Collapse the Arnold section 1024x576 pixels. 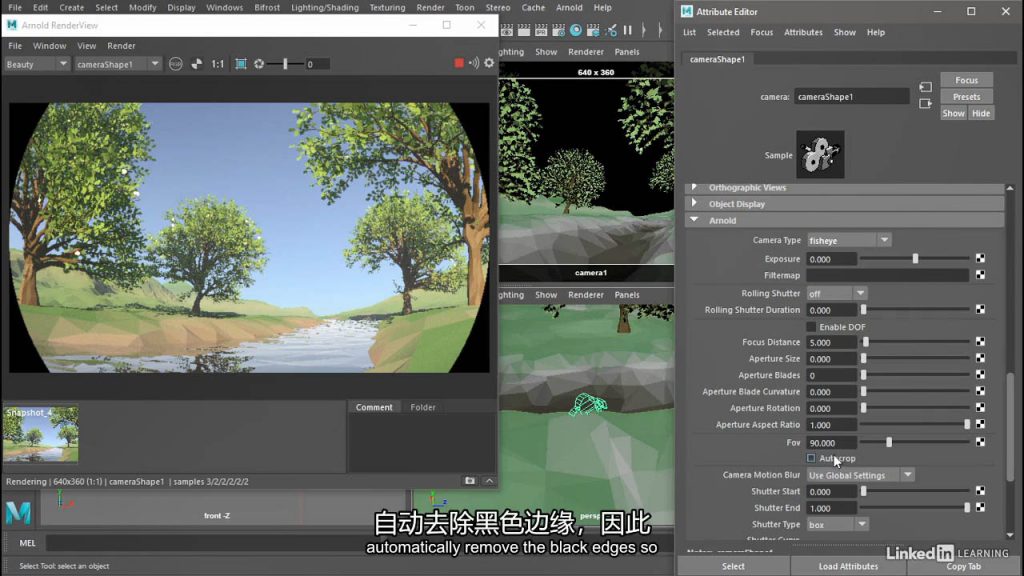pyautogui.click(x=844, y=220)
